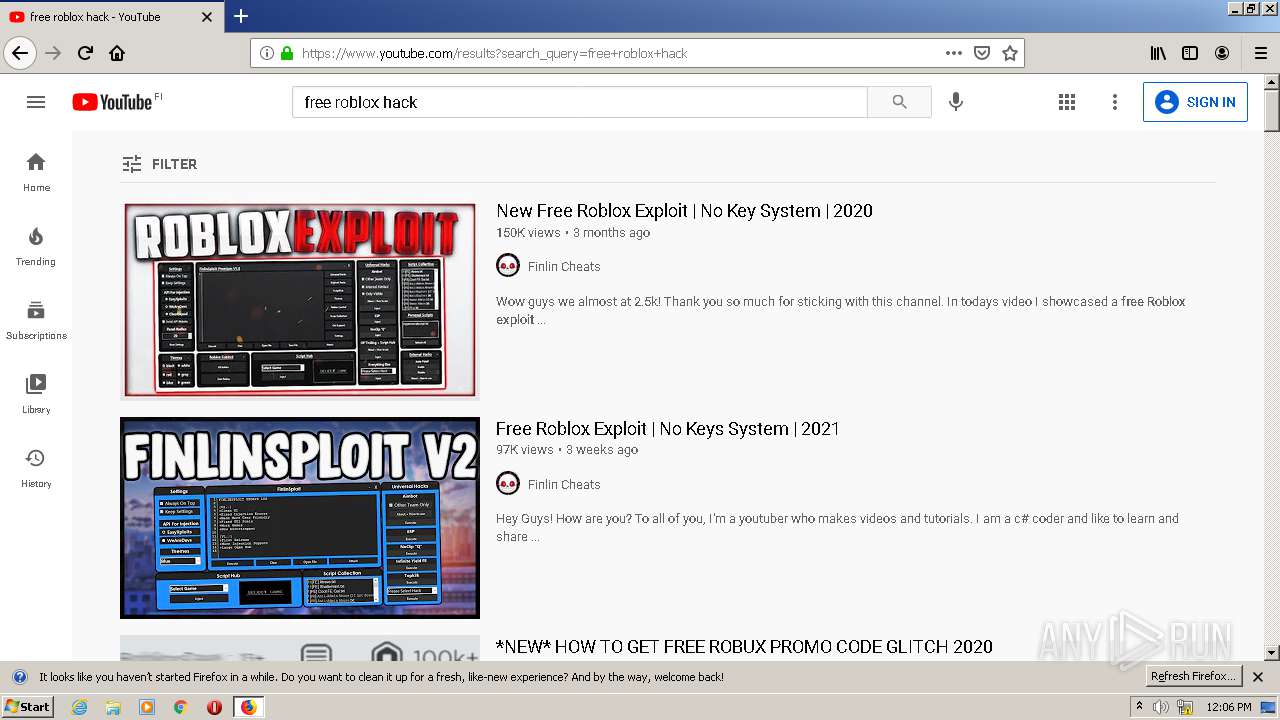
Task: Open the FINLINSPLOIT V2 video thumbnail
Action: coord(300,518)
